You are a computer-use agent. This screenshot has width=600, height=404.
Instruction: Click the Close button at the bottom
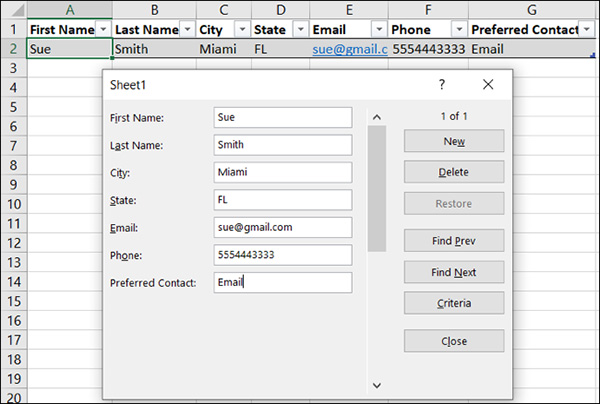click(454, 341)
